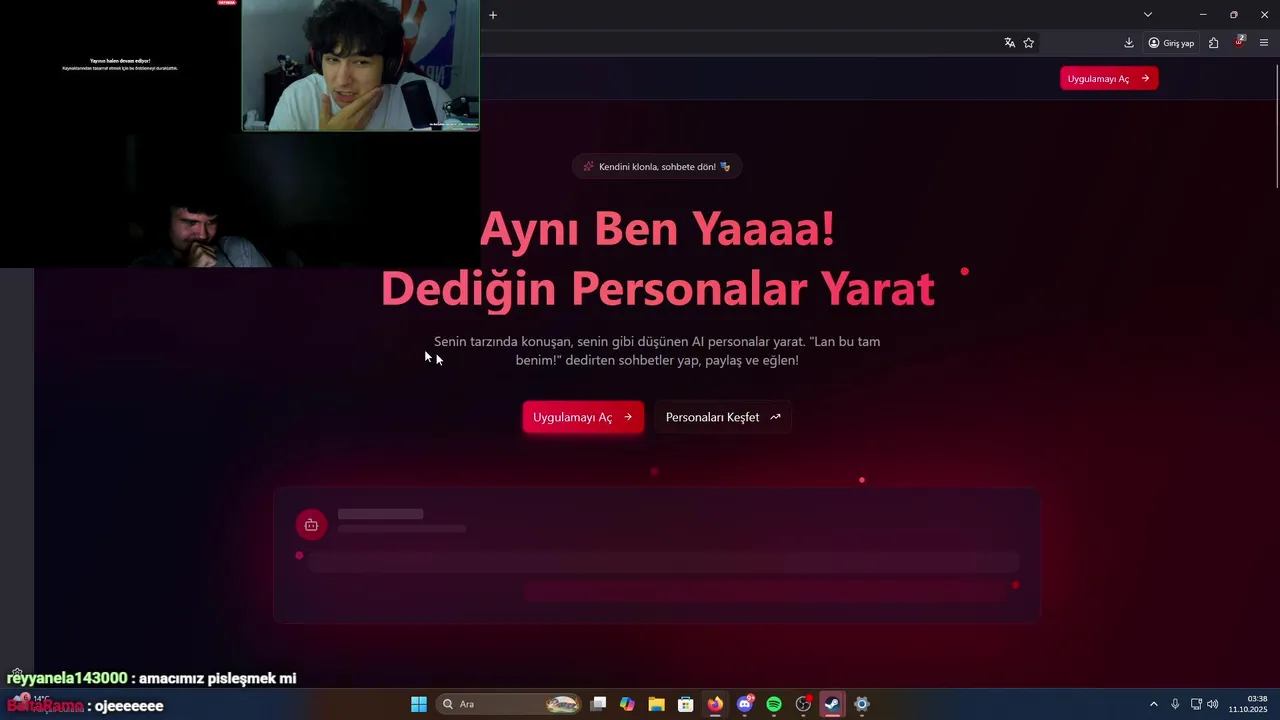Open the Firefox hamburger application menu
This screenshot has width=1280, height=720.
[x=1264, y=43]
